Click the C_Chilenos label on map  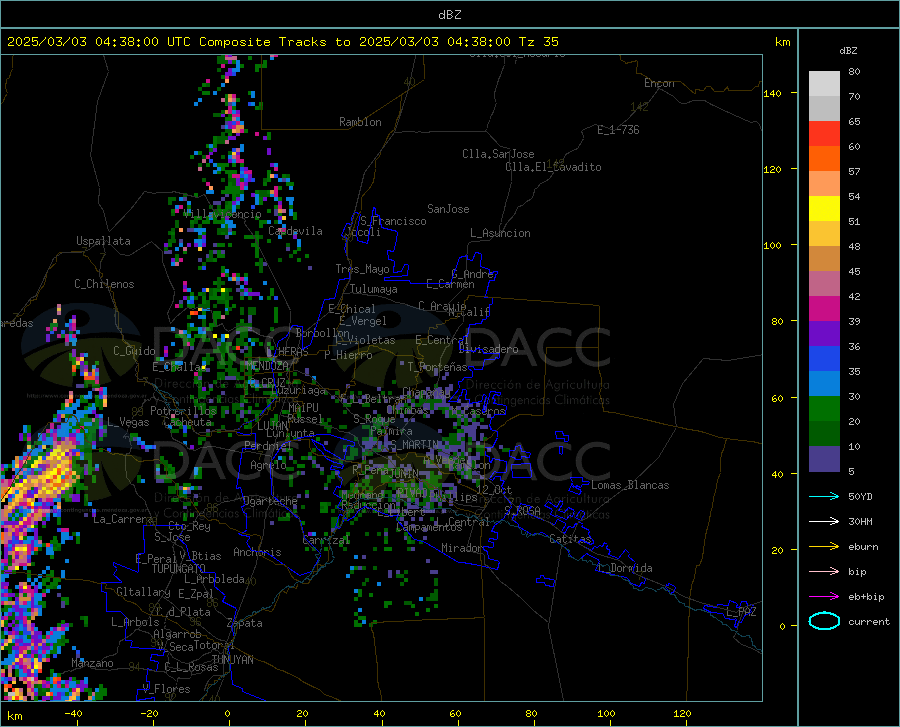coord(104,284)
